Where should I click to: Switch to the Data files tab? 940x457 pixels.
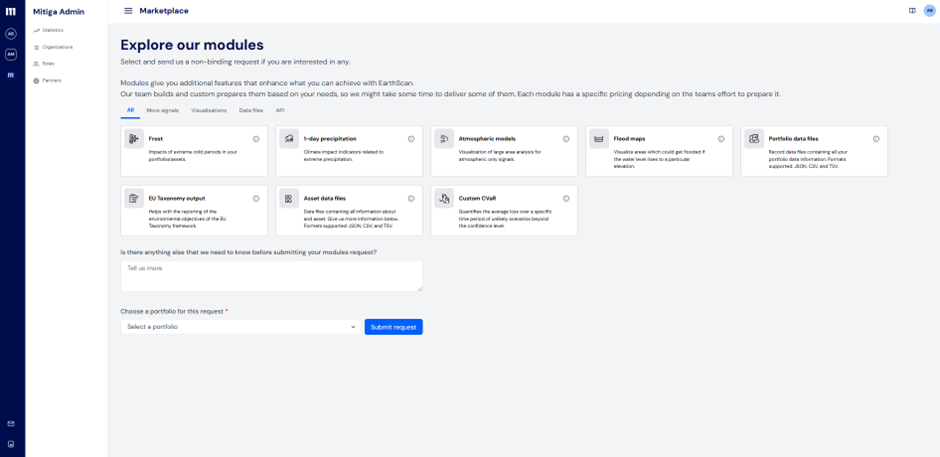(x=251, y=110)
